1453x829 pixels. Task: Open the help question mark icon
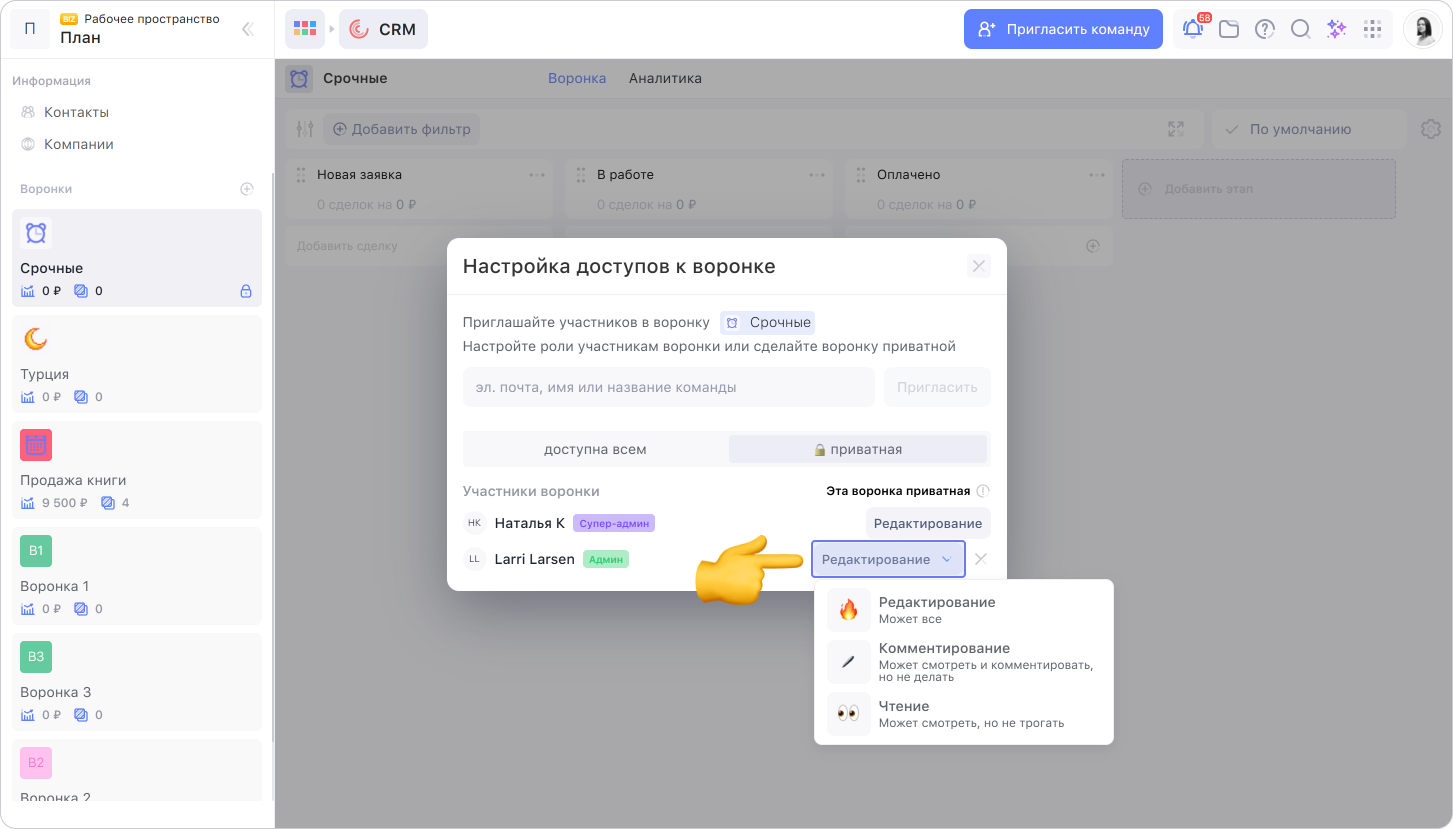coord(1265,29)
